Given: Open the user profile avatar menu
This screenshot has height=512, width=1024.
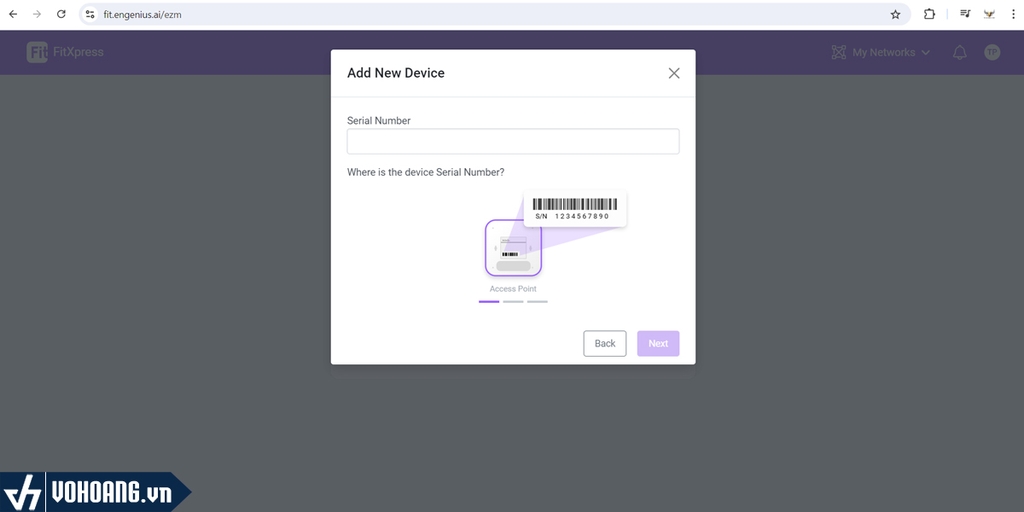Looking at the screenshot, I should [x=992, y=53].
